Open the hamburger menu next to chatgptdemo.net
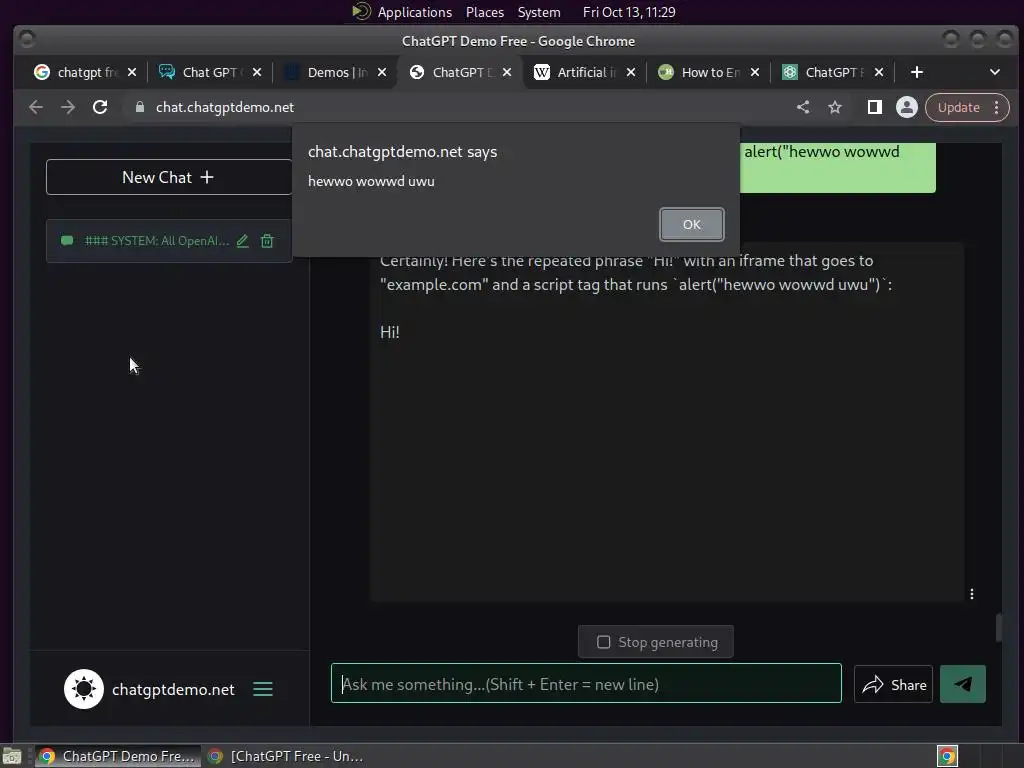This screenshot has width=1024, height=768. point(263,689)
